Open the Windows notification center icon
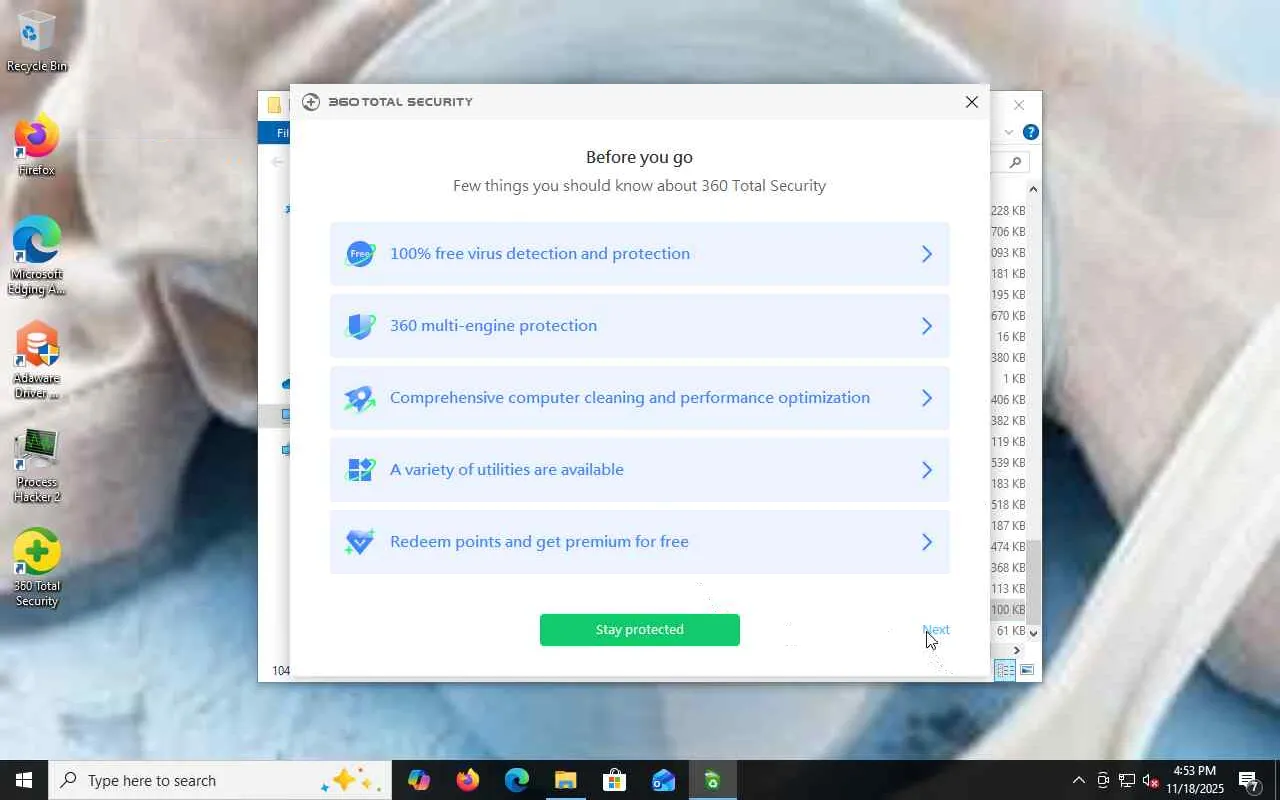1280x800 pixels. coord(1249,780)
